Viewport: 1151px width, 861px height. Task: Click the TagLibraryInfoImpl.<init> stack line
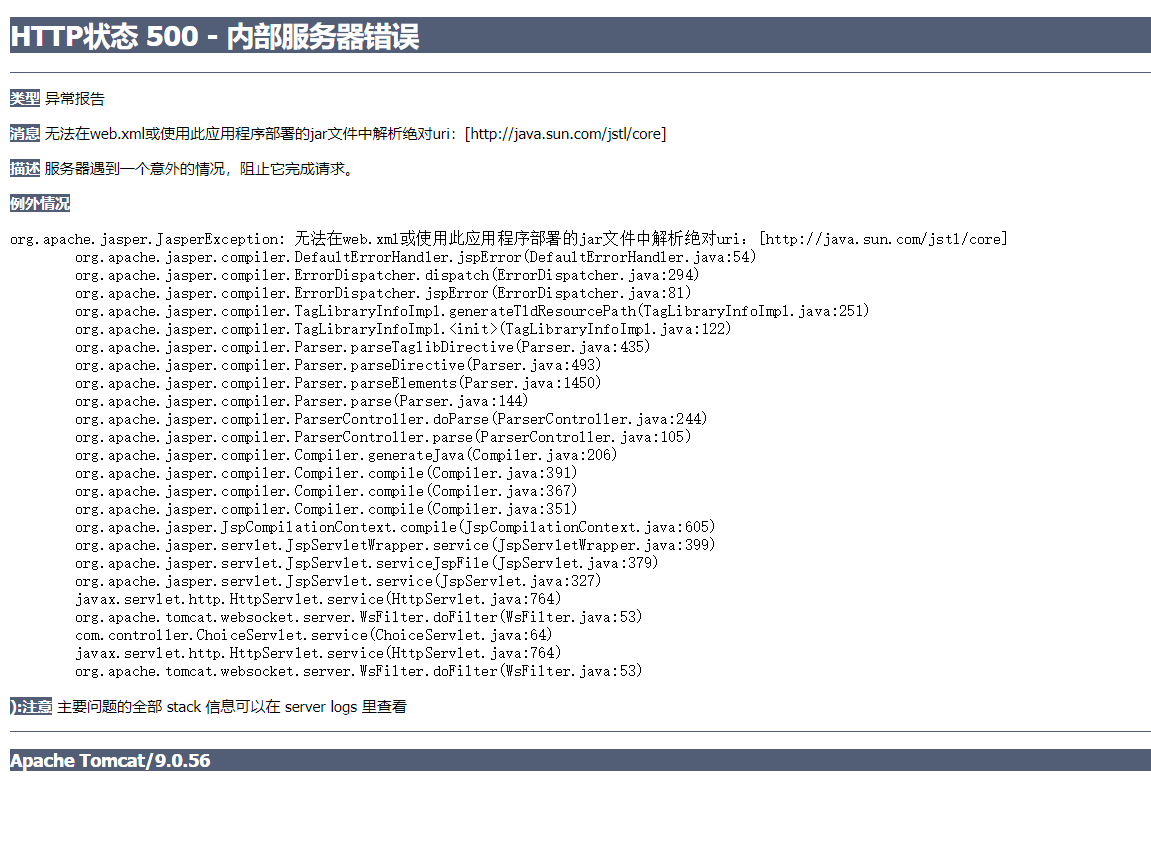(x=403, y=329)
